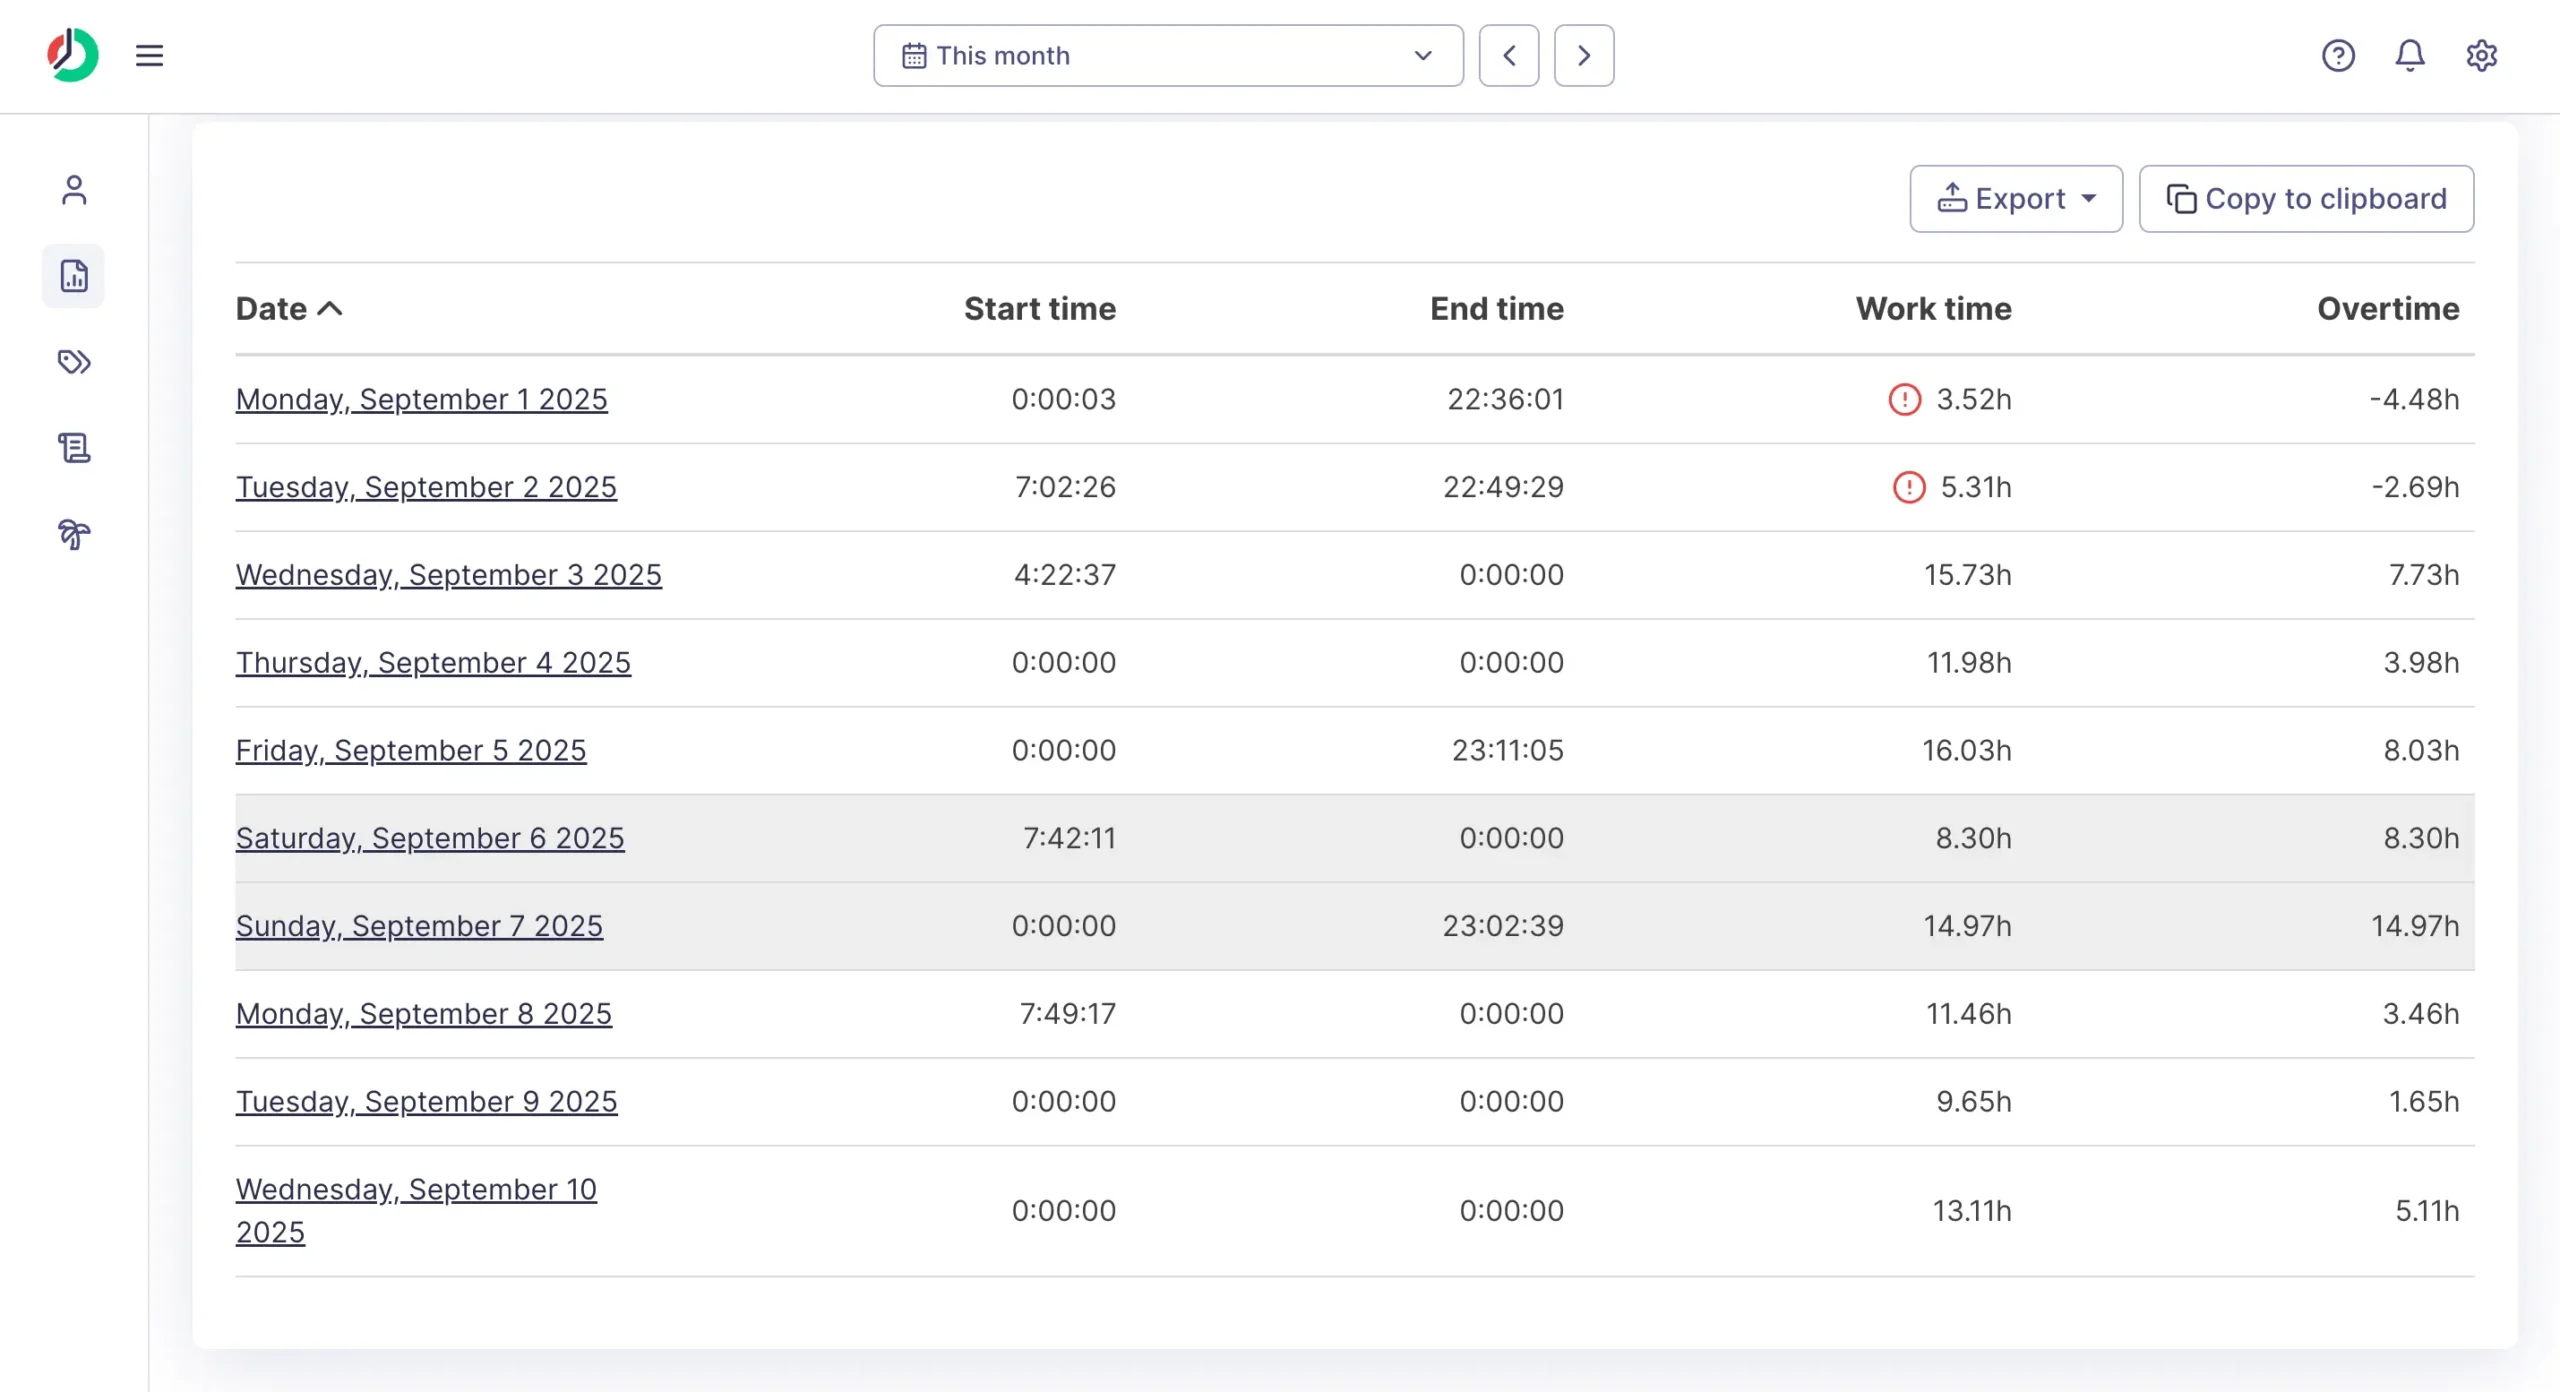Select overtime value -4.48h

[2414, 399]
